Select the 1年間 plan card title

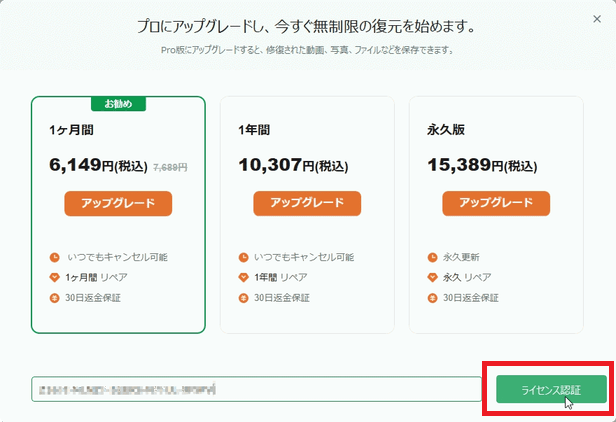point(254,130)
